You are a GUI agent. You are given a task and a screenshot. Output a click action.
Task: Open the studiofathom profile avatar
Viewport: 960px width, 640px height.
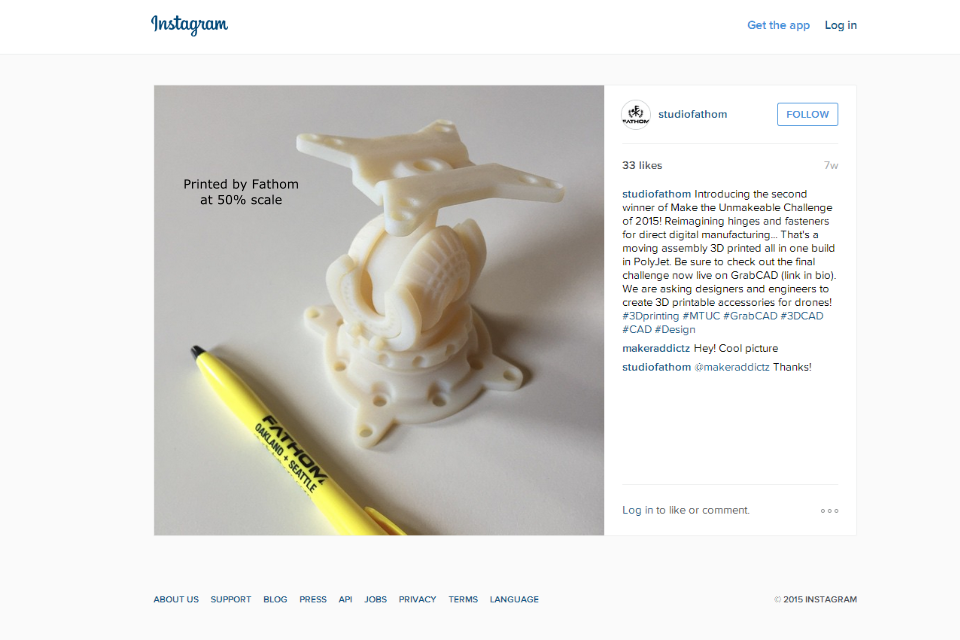click(x=636, y=115)
